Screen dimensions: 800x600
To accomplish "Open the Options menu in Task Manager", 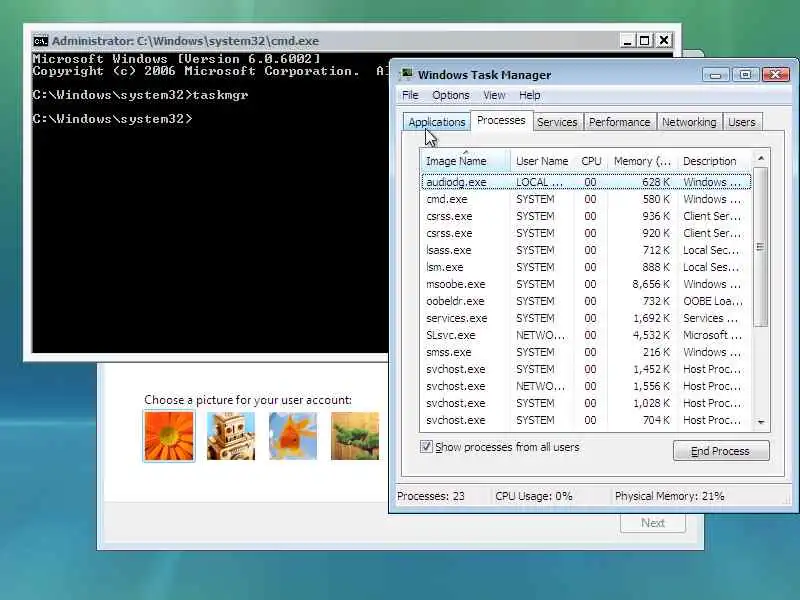I will (x=451, y=95).
